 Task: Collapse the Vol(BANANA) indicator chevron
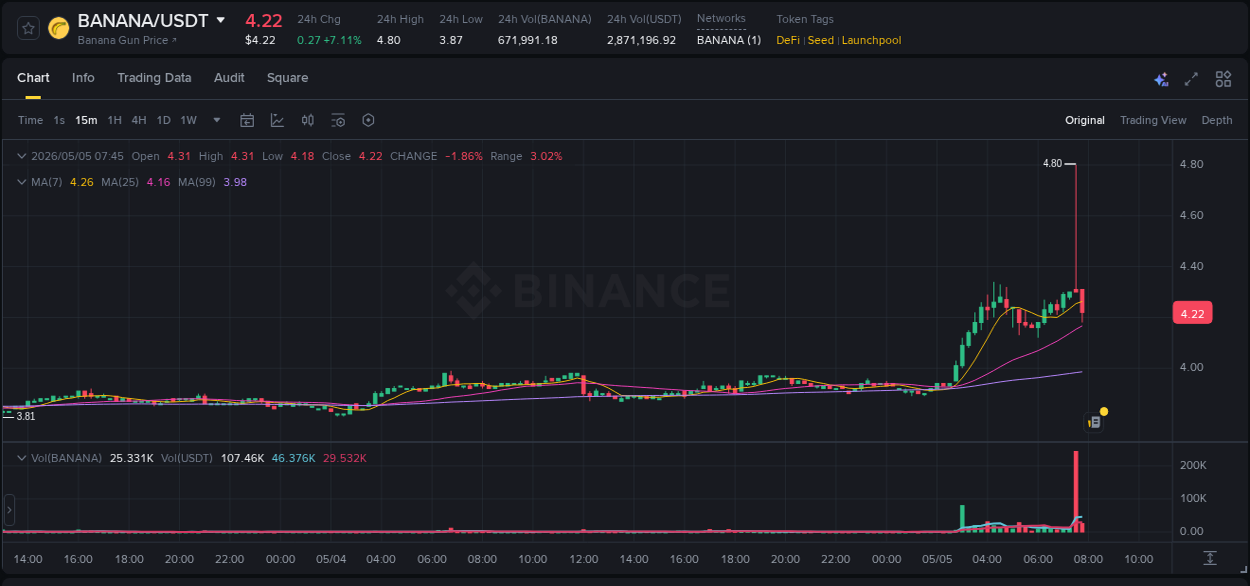22,458
